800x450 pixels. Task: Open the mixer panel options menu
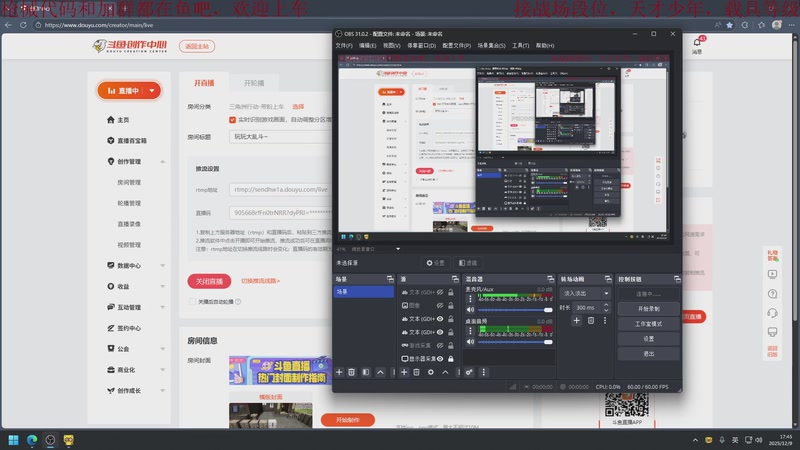484,372
